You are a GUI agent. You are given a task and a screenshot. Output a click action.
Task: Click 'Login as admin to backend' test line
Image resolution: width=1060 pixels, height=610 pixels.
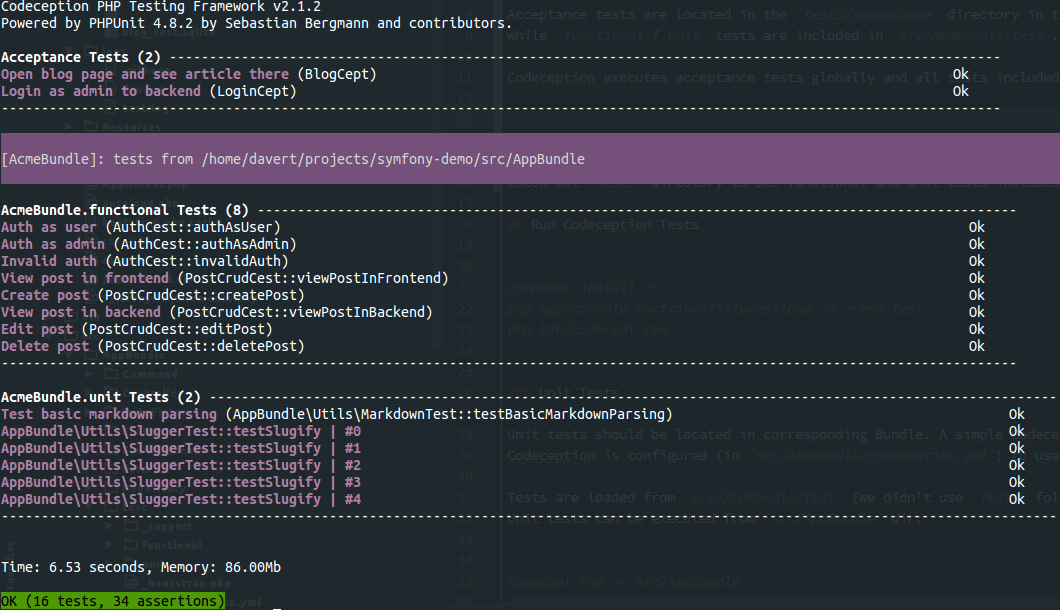tap(149, 91)
